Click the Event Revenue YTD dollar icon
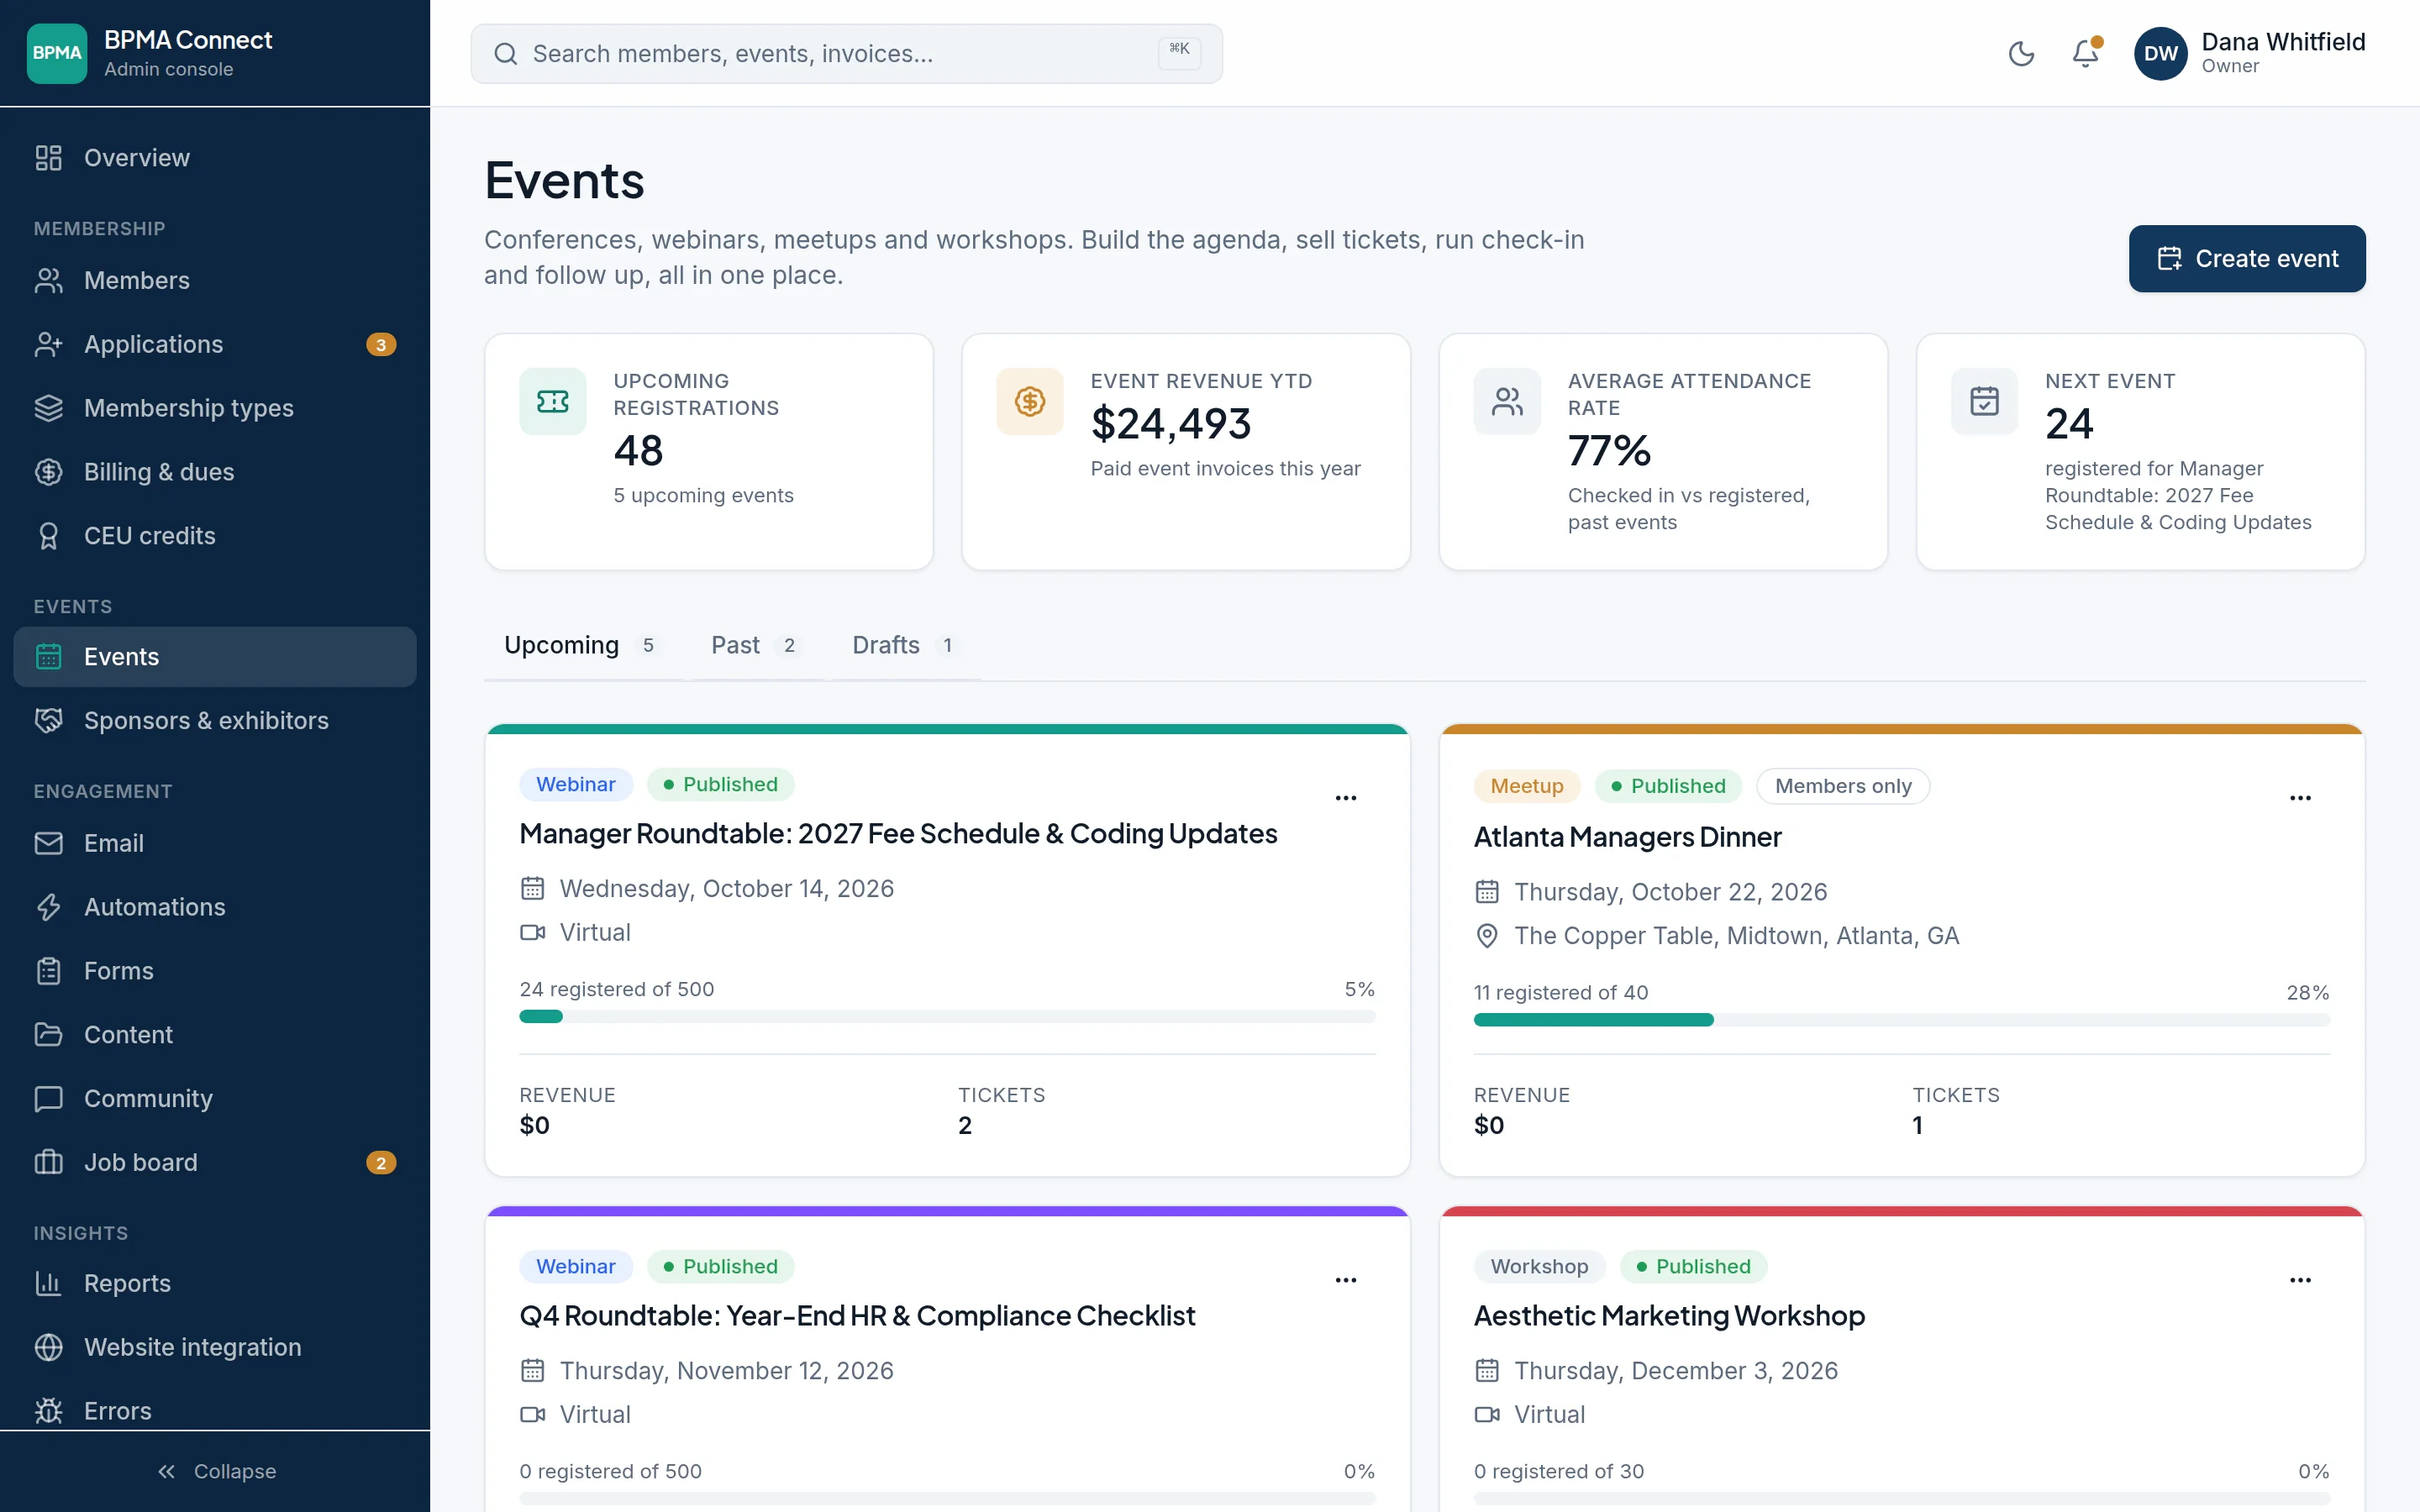 [1030, 402]
